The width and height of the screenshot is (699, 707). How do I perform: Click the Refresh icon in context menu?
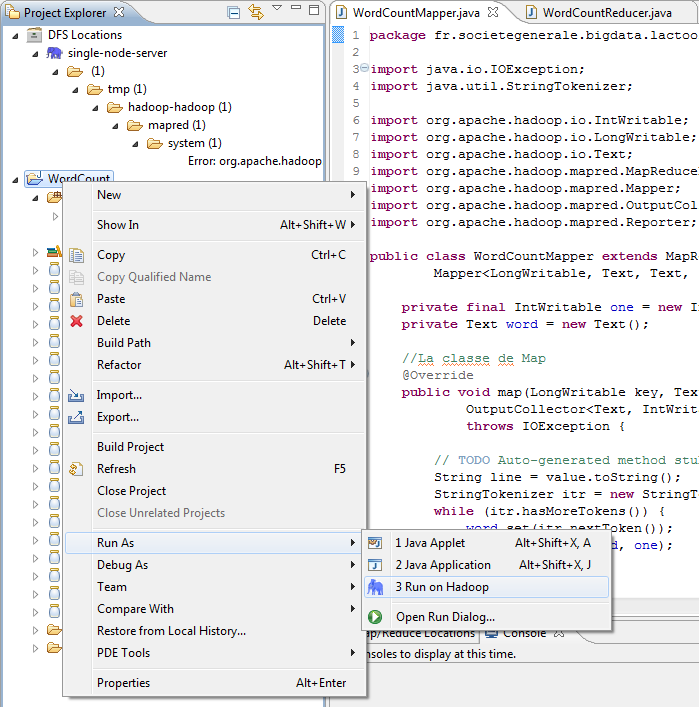click(x=77, y=469)
